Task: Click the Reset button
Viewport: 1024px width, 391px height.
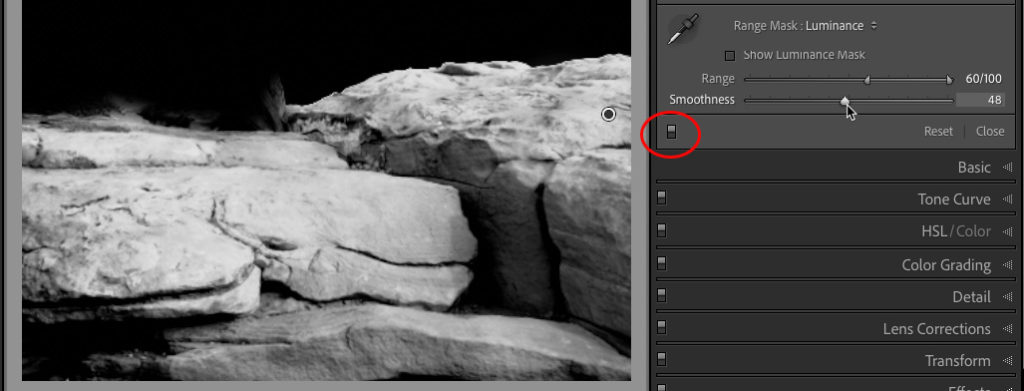Action: (938, 131)
